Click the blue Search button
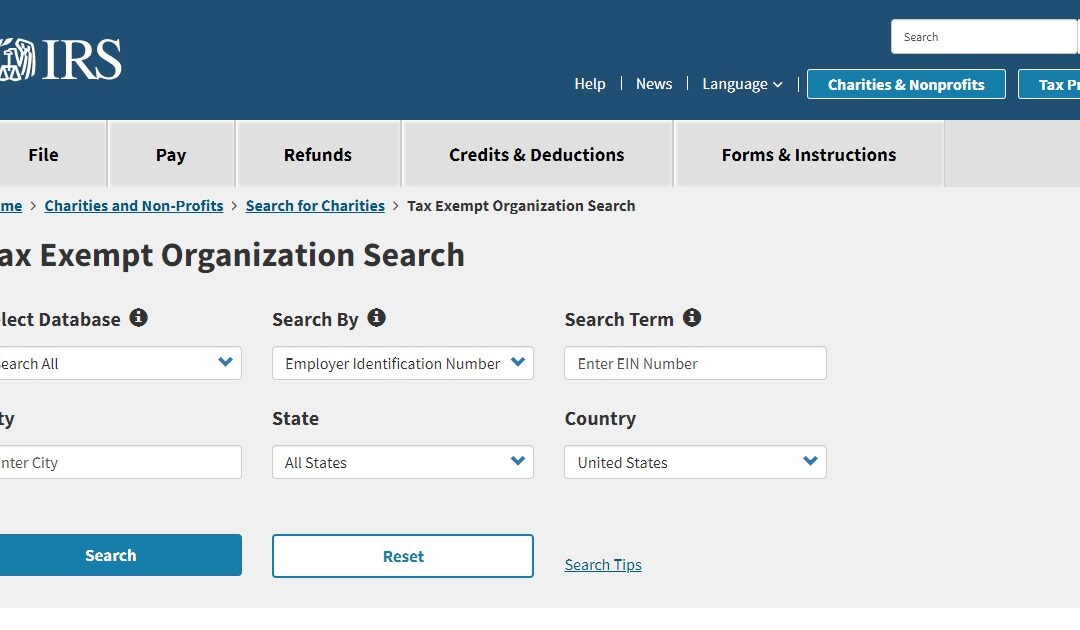Image resolution: width=1080 pixels, height=630 pixels. click(120, 555)
